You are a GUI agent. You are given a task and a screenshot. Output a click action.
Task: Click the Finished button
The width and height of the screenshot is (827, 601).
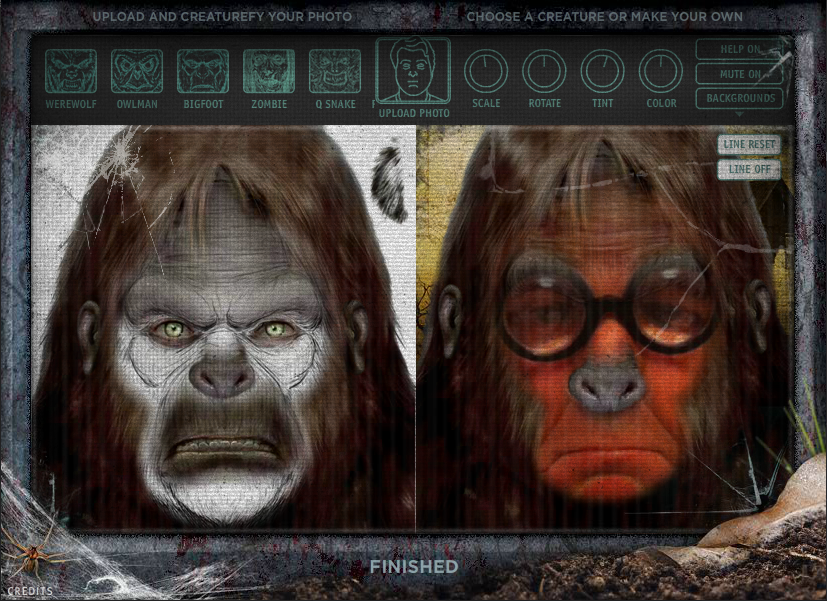(x=414, y=567)
